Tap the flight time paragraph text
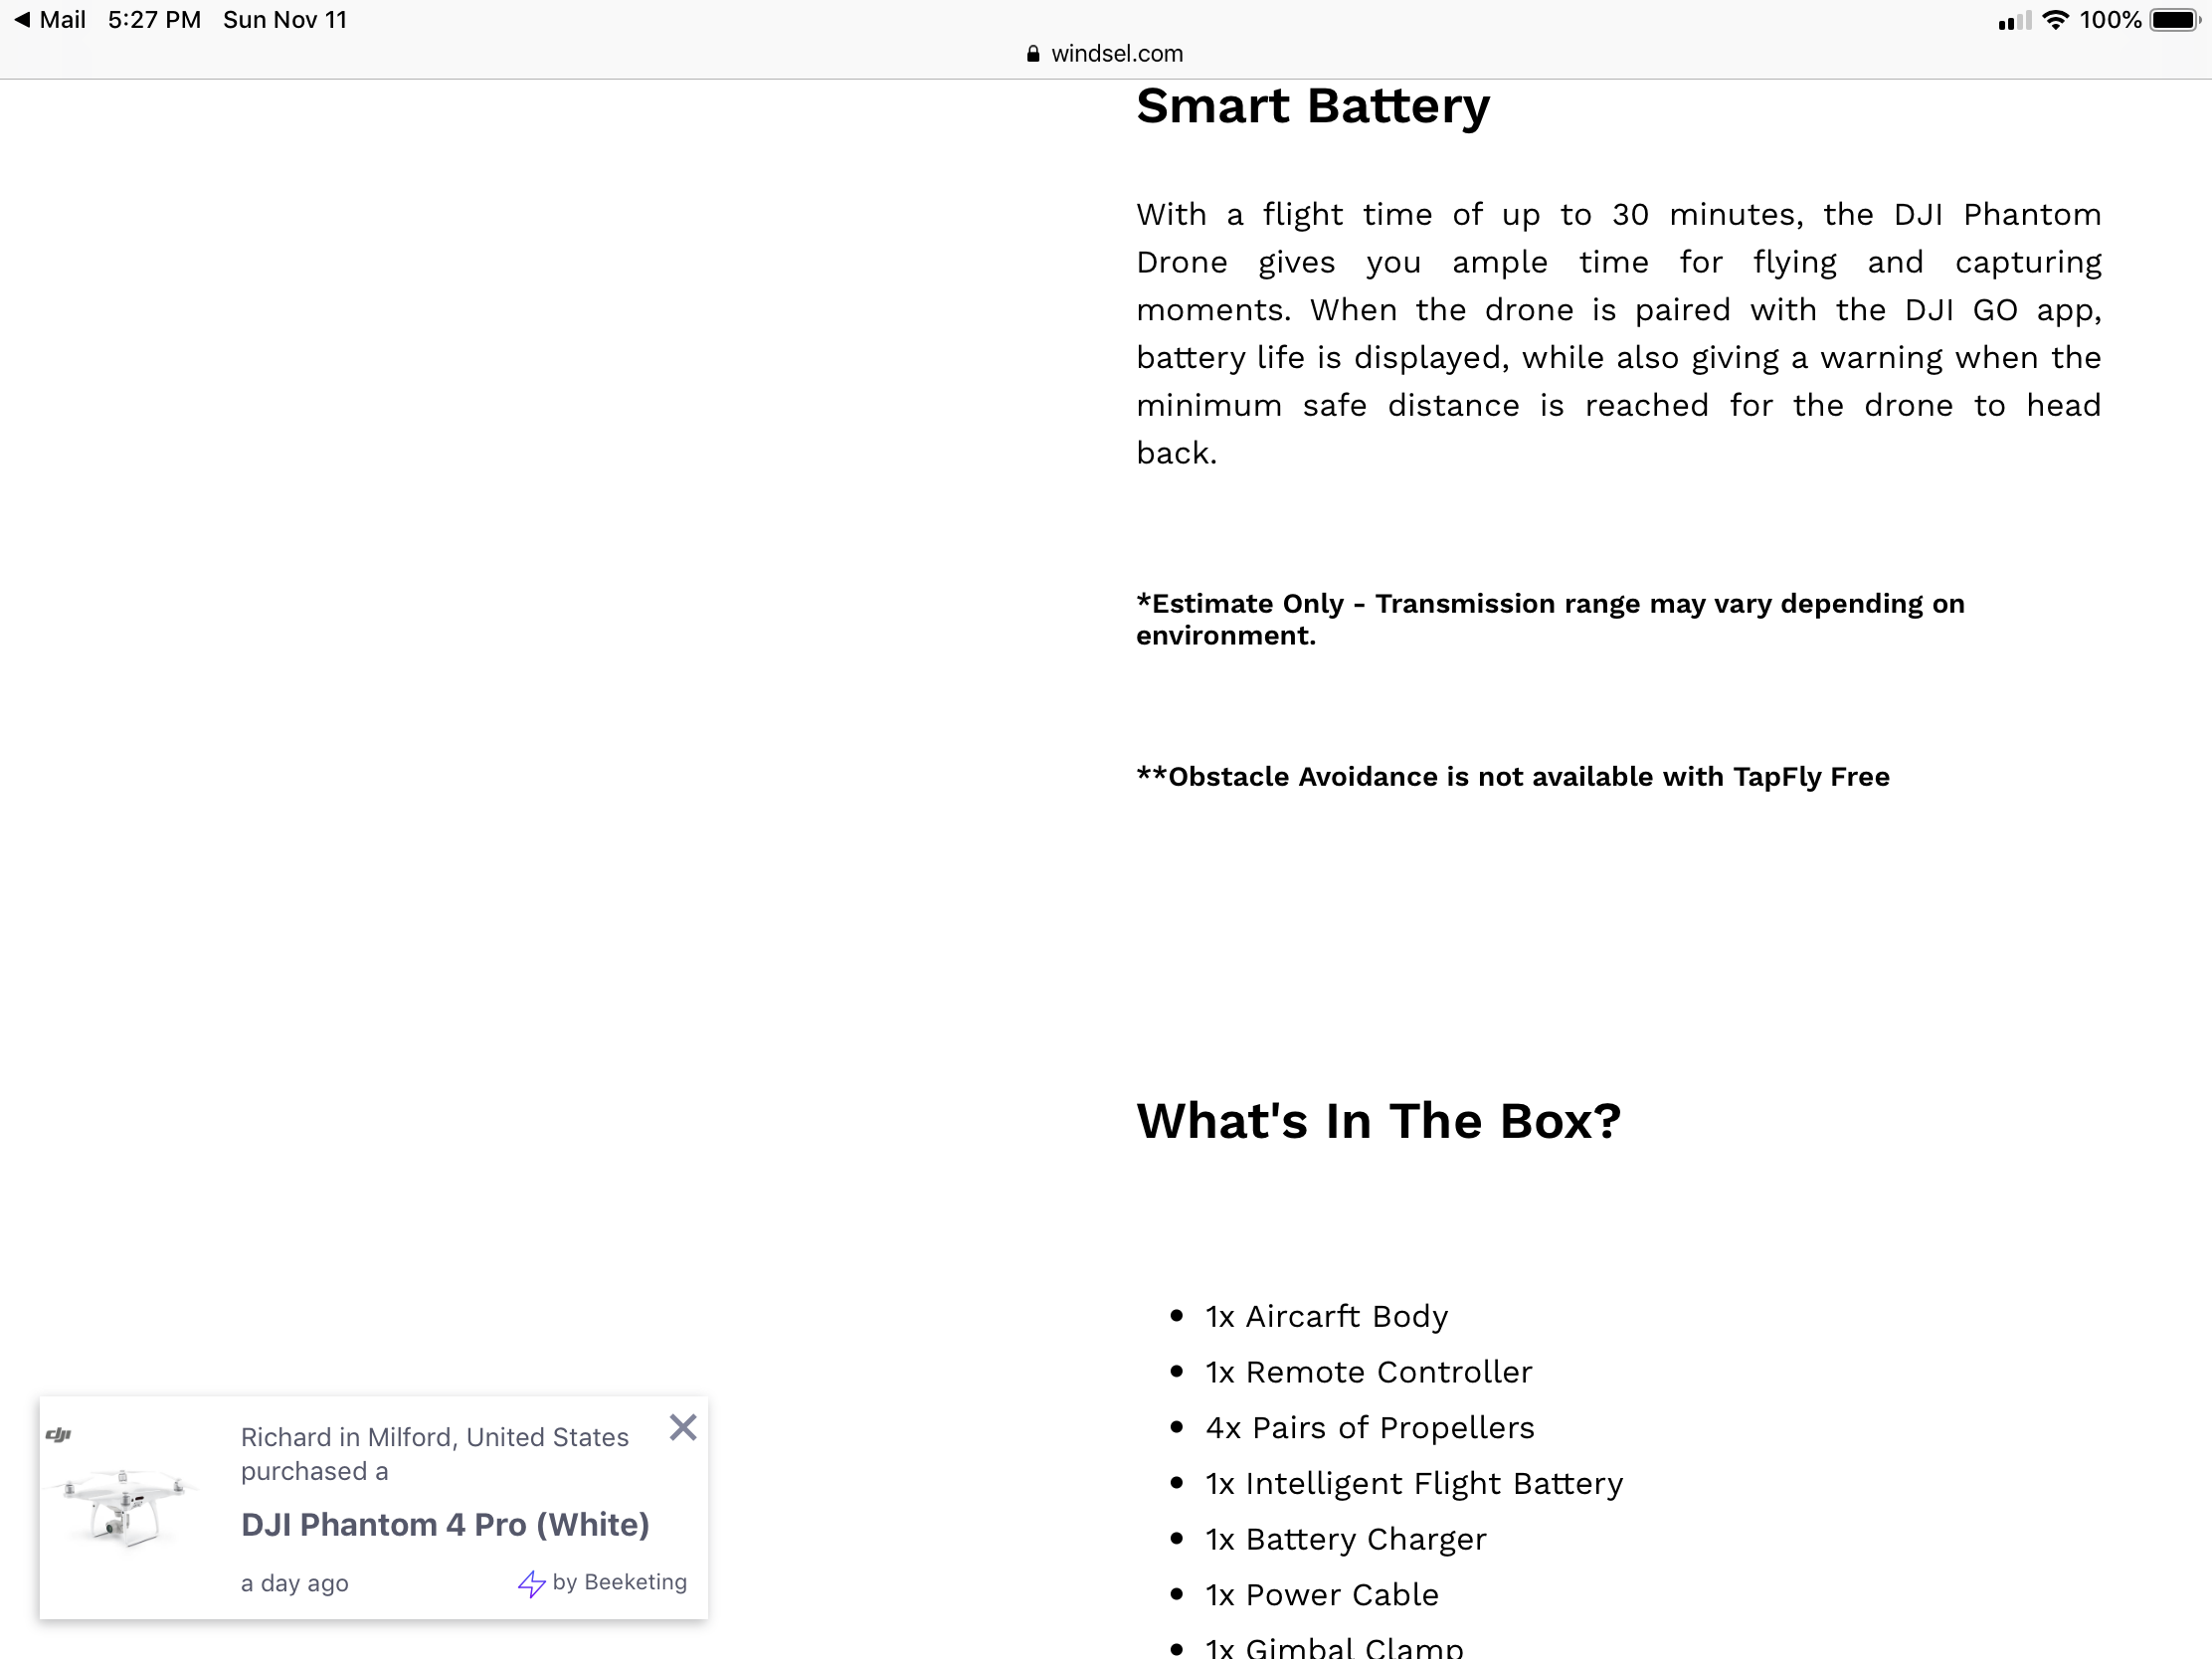Image resolution: width=2212 pixels, height=1659 pixels. [1618, 334]
